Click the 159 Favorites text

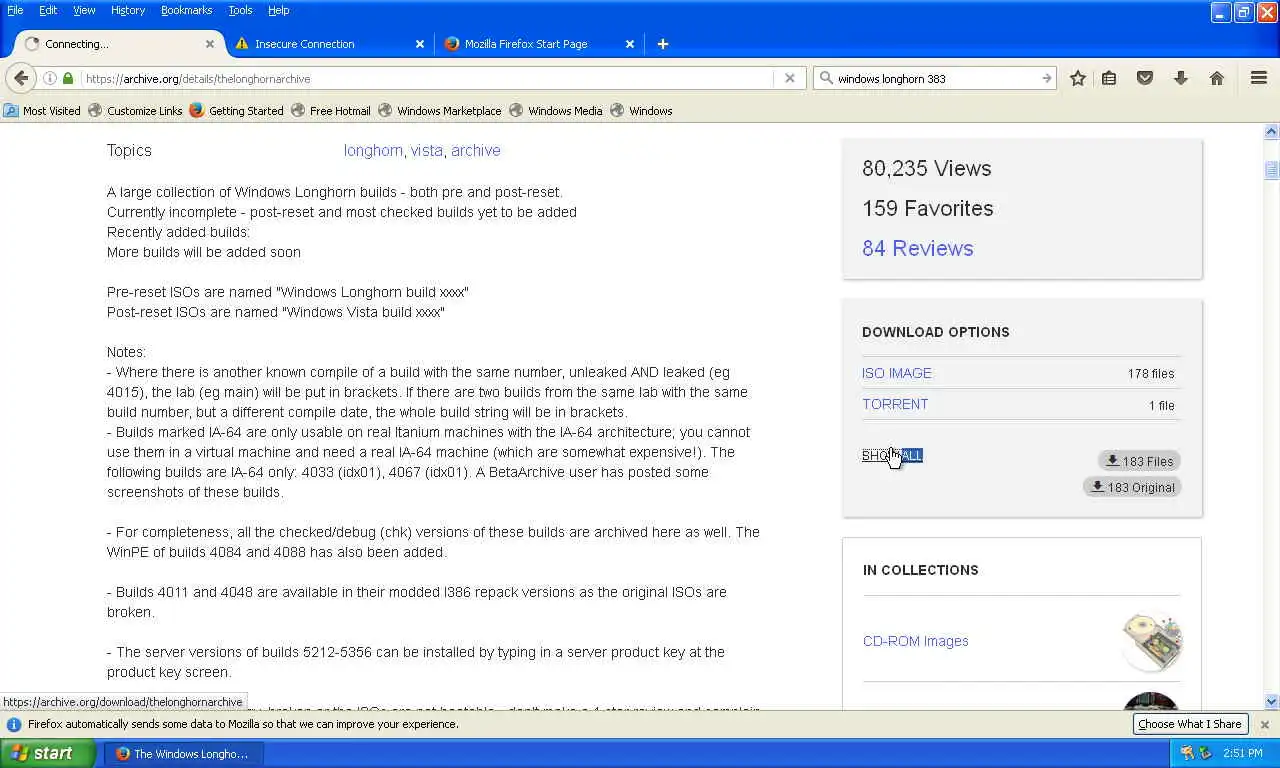(927, 208)
